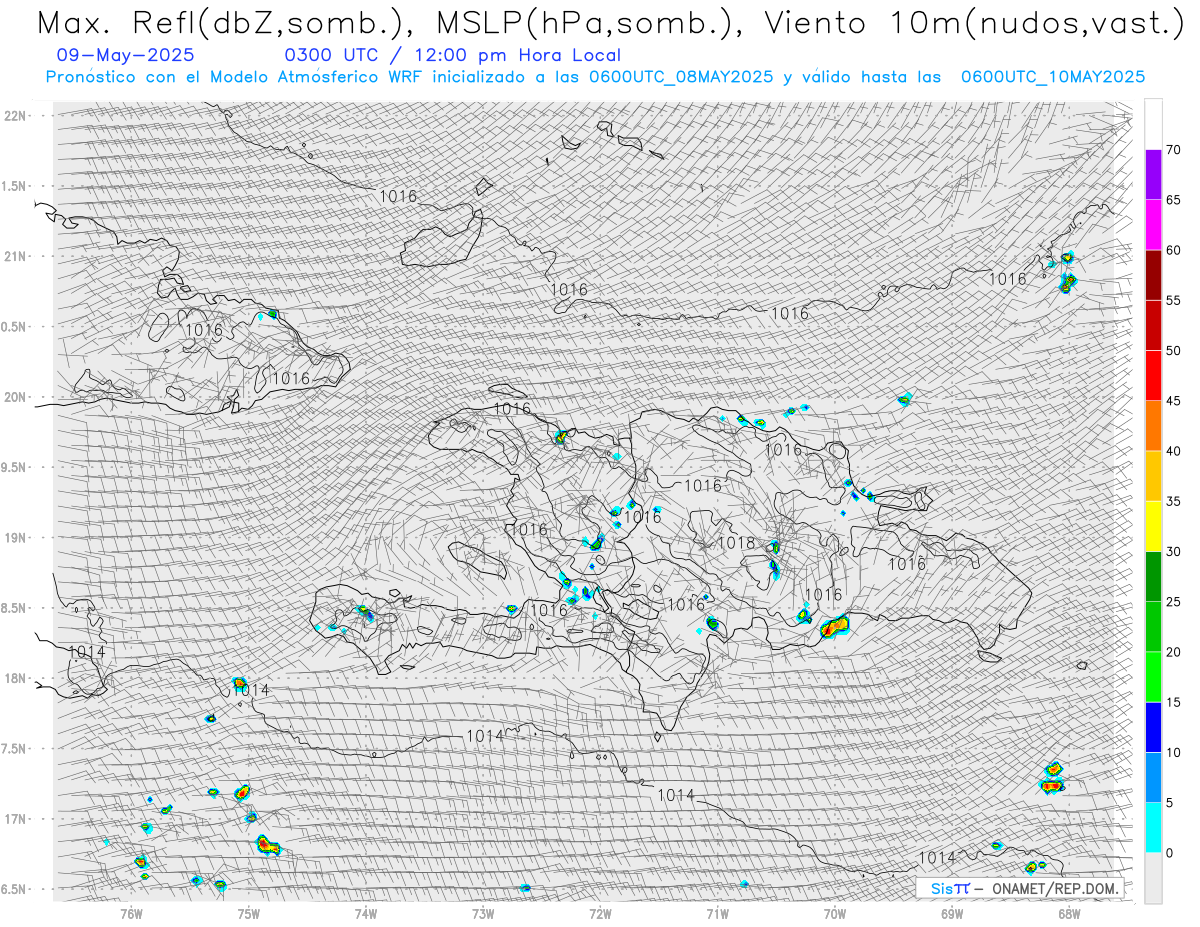Select the '22N' latitude axis label
1200x927 pixels.
(14, 116)
